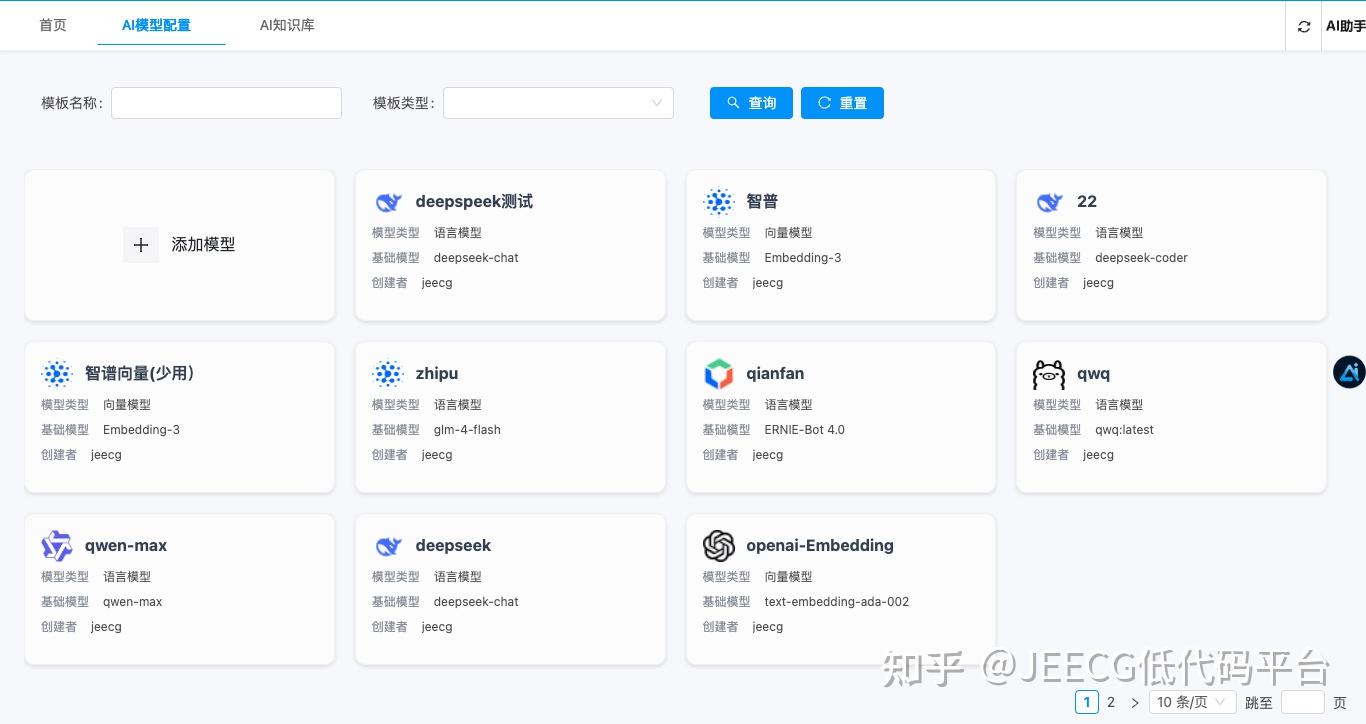Open the 智普 model card title
The width and height of the screenshot is (1366, 724).
click(x=762, y=202)
